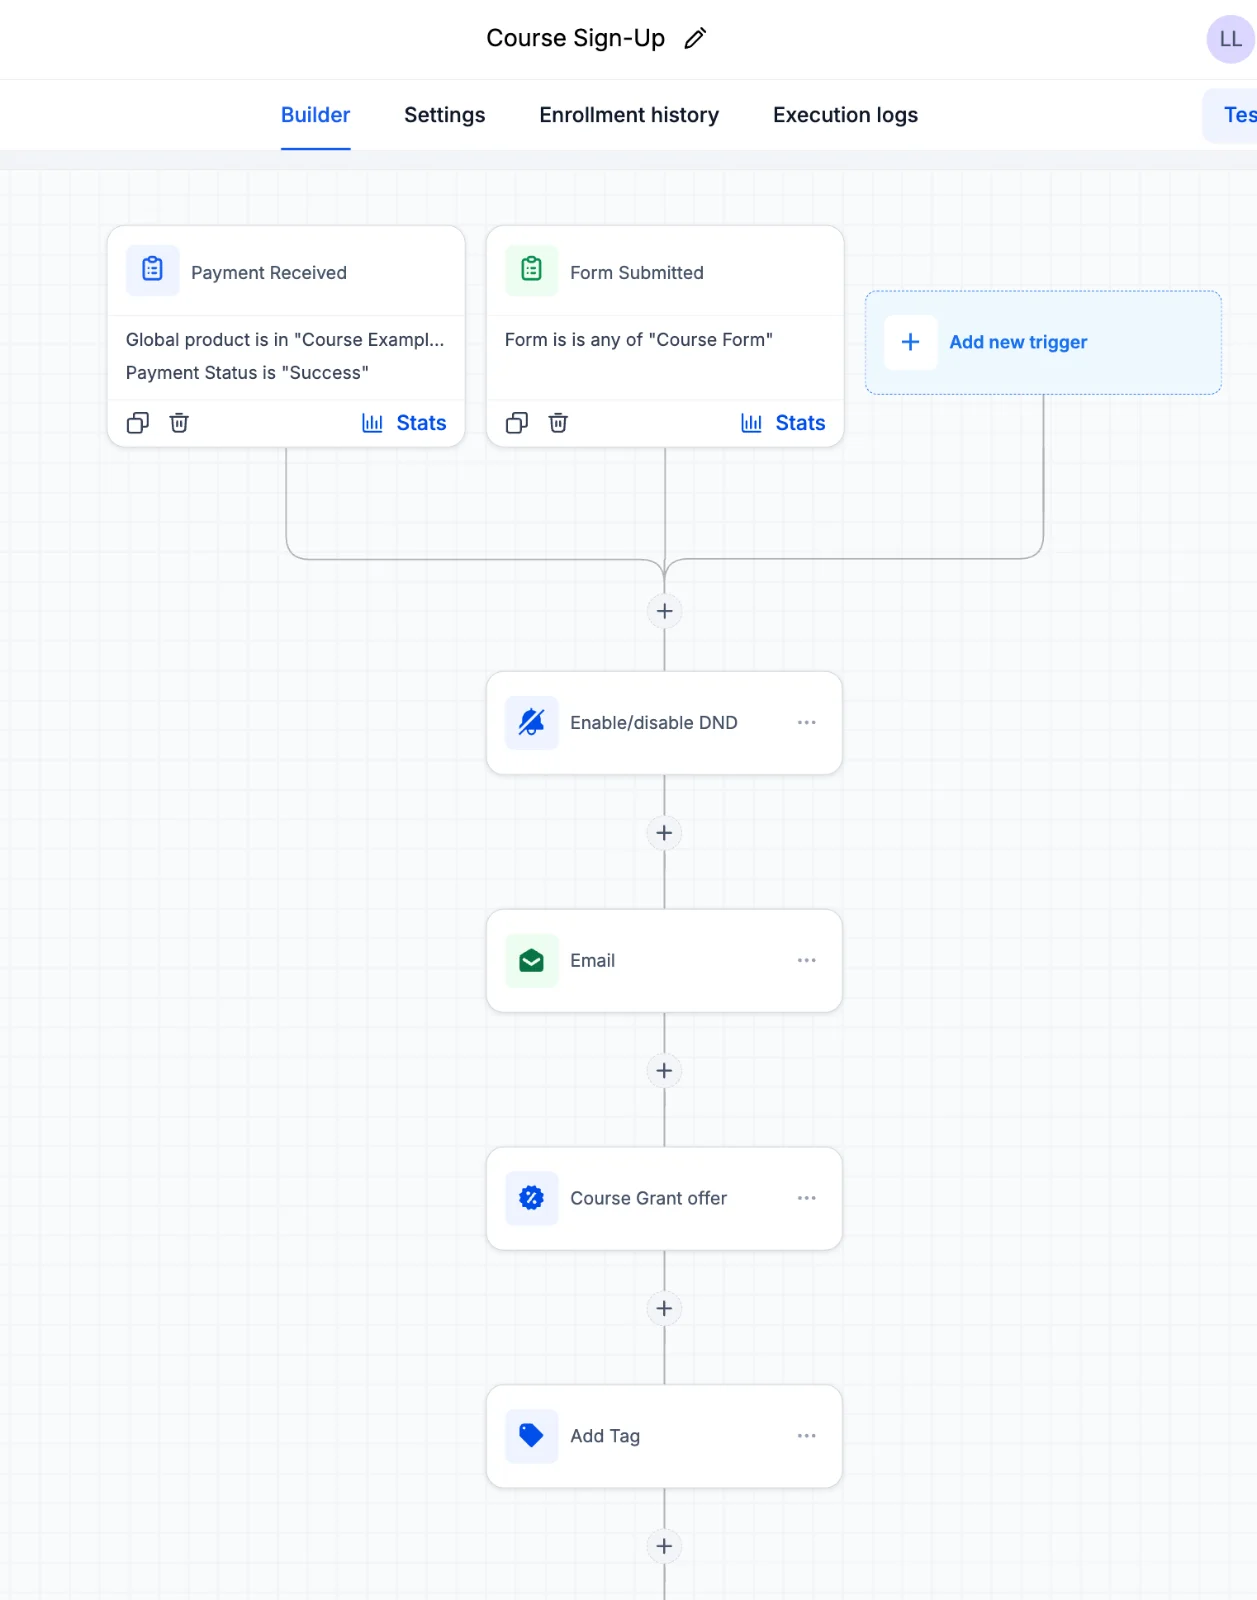This screenshot has height=1600, width=1257.
Task: Select the Add Tag action label
Action: [x=605, y=1436]
